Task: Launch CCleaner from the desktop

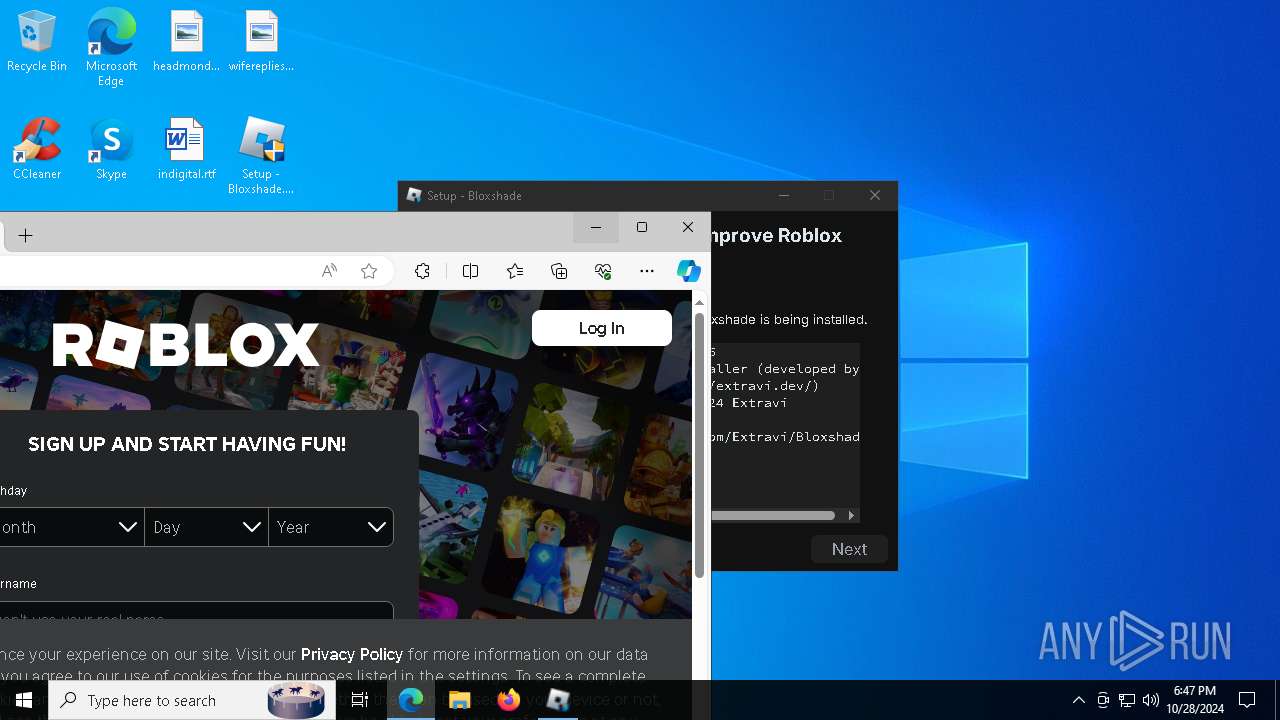Action: pyautogui.click(x=37, y=149)
